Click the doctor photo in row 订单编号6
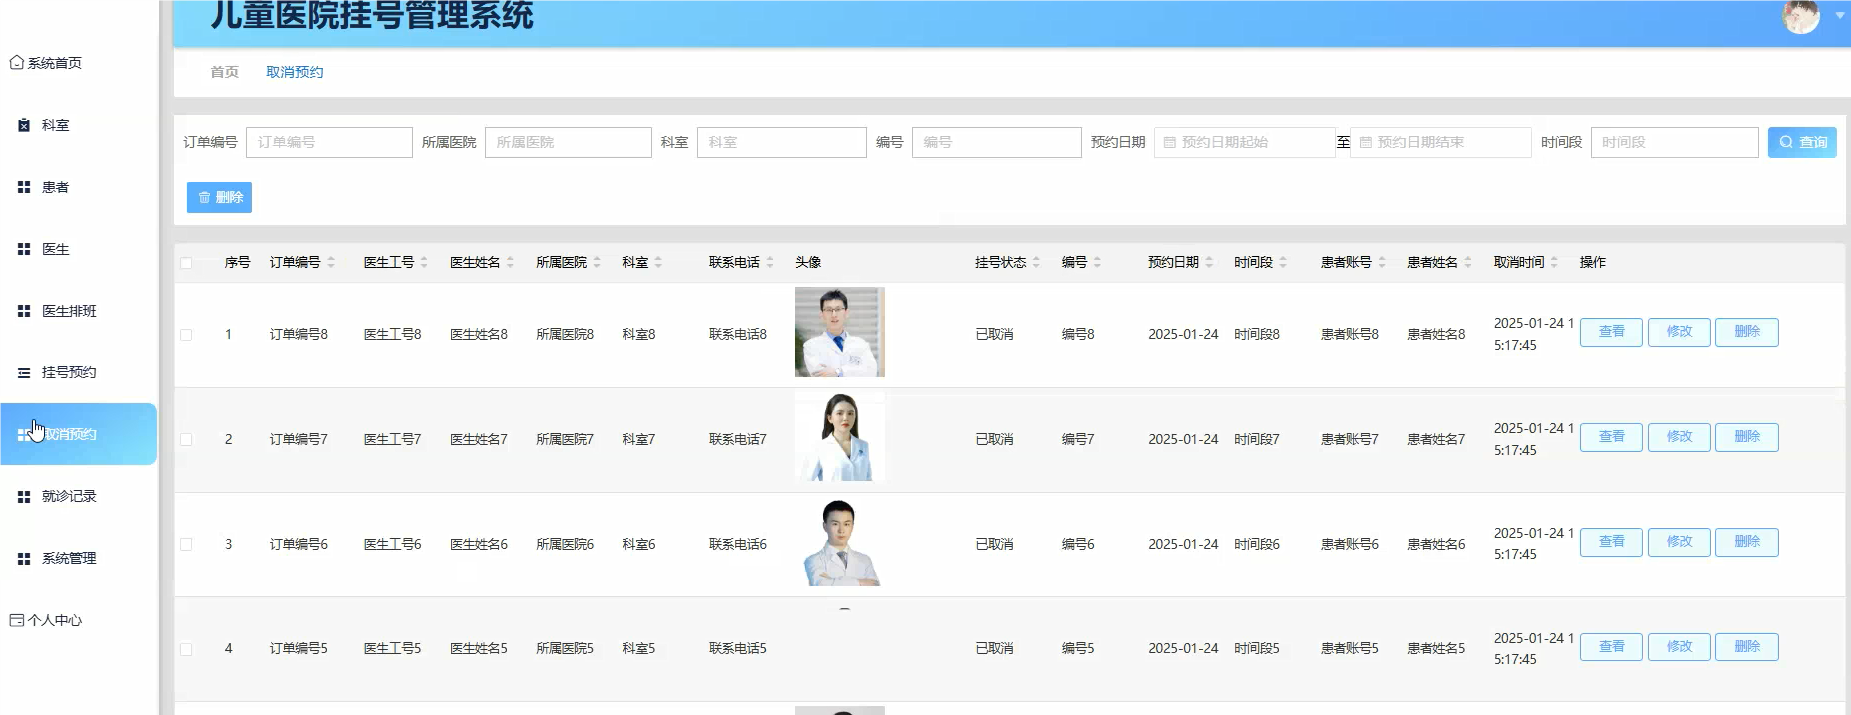Image resolution: width=1851 pixels, height=715 pixels. click(840, 542)
